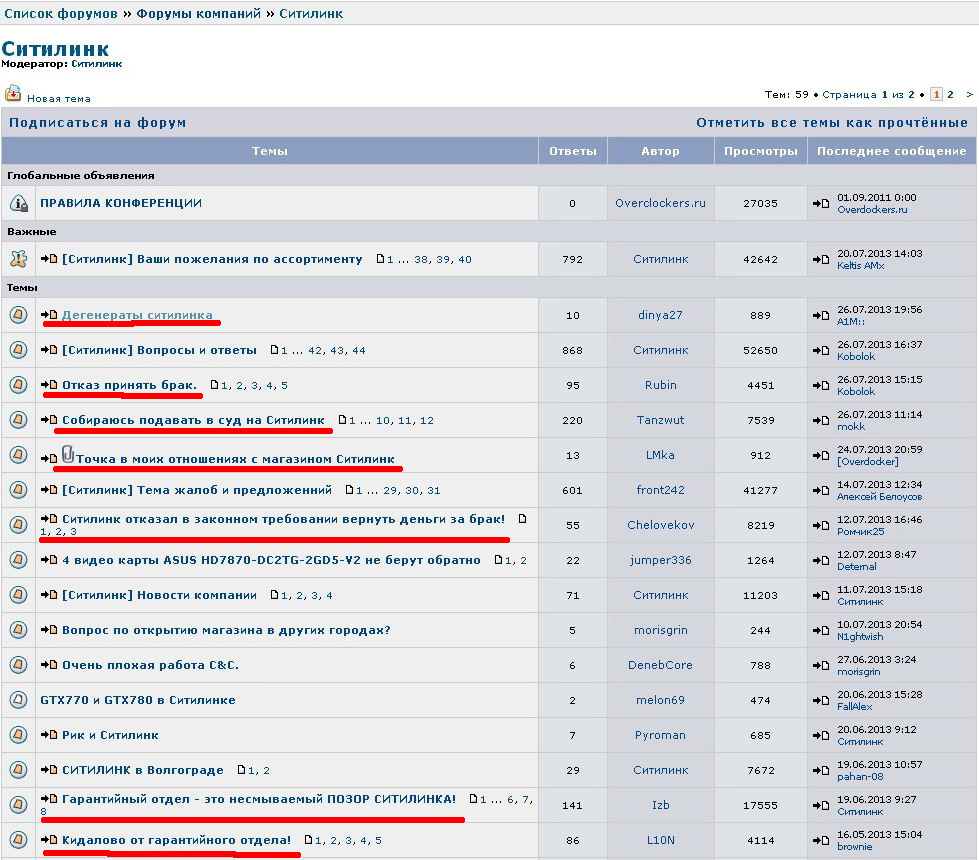Screen dimensions: 979x860
Task: Click moderator name Ситилинк under forum title
Action: (97, 64)
